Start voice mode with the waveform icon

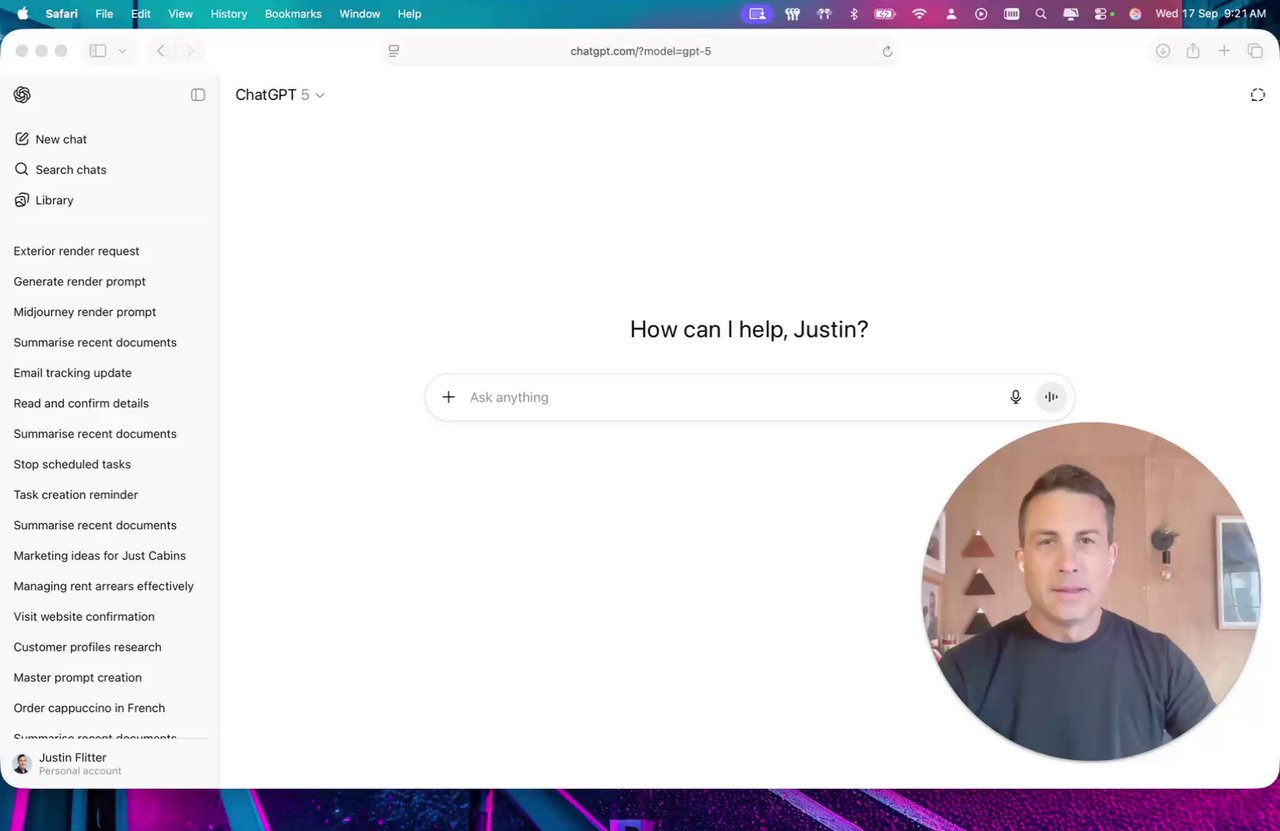(x=1051, y=397)
